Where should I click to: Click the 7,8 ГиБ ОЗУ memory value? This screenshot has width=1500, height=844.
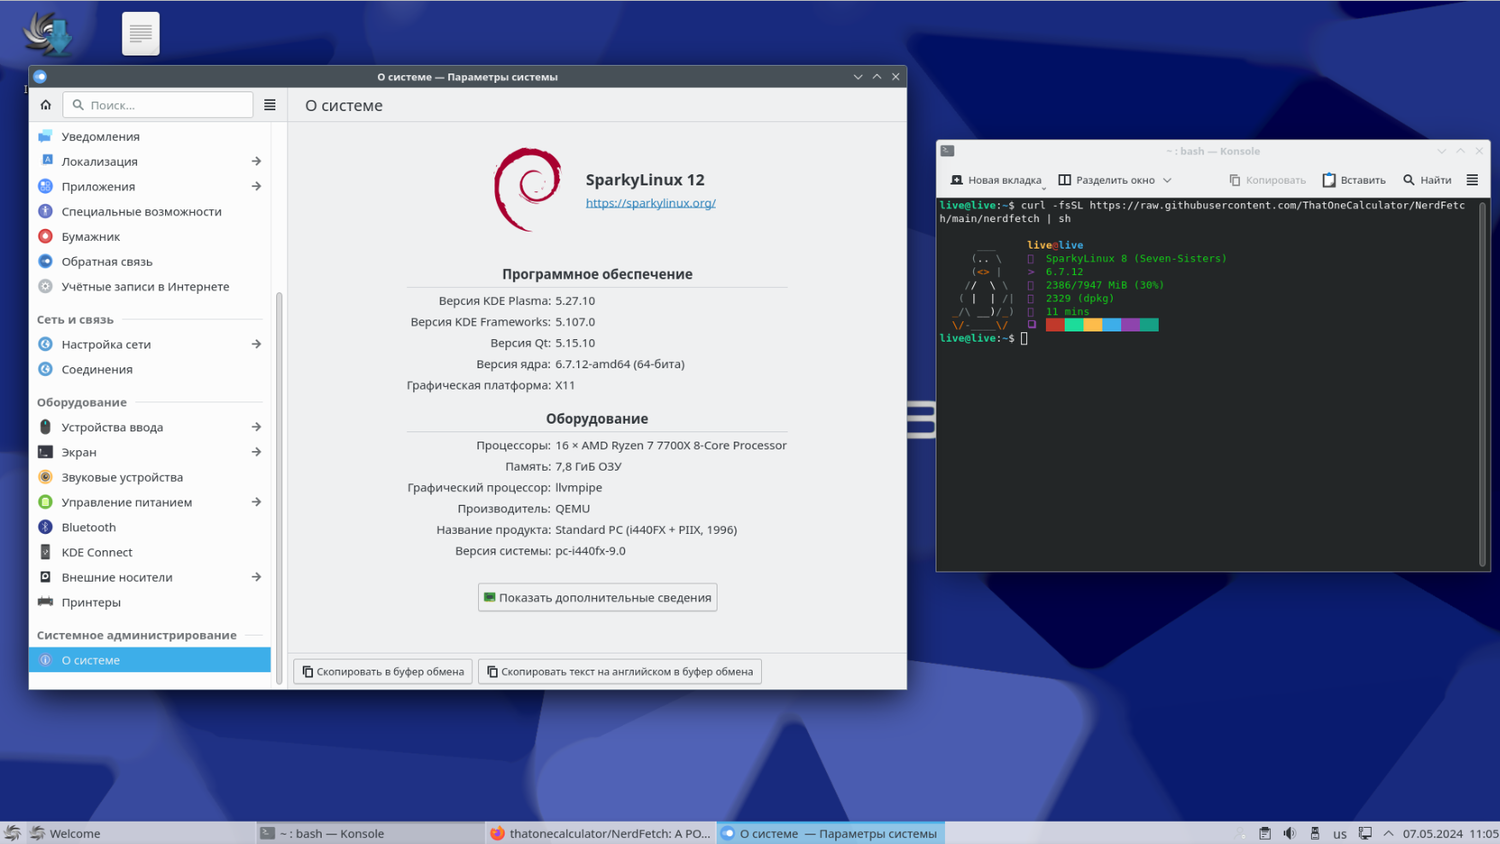[588, 466]
